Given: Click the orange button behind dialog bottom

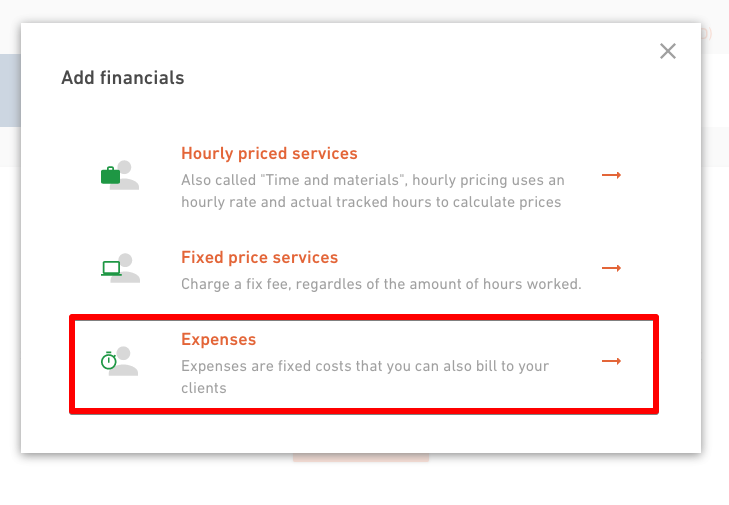Looking at the screenshot, I should click(x=361, y=458).
